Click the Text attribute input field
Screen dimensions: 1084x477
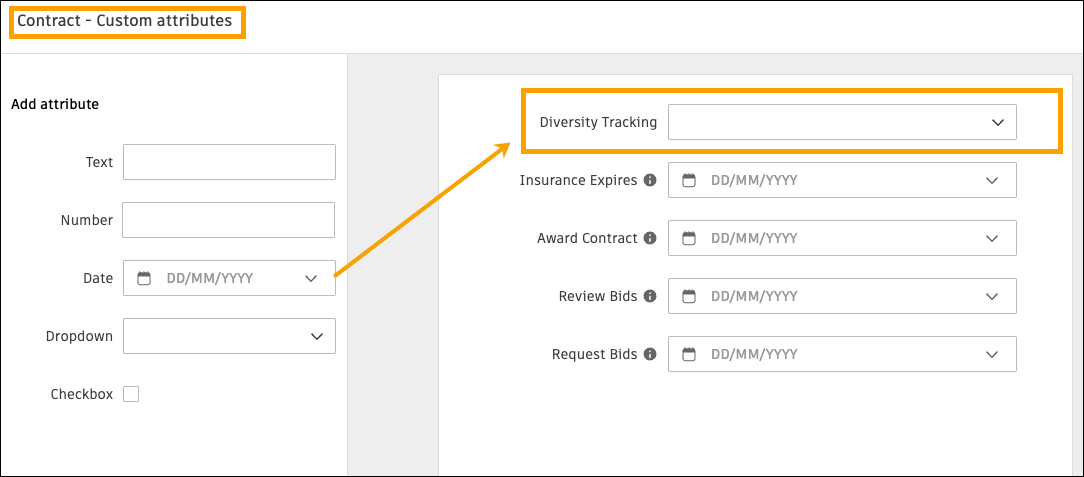[229, 162]
